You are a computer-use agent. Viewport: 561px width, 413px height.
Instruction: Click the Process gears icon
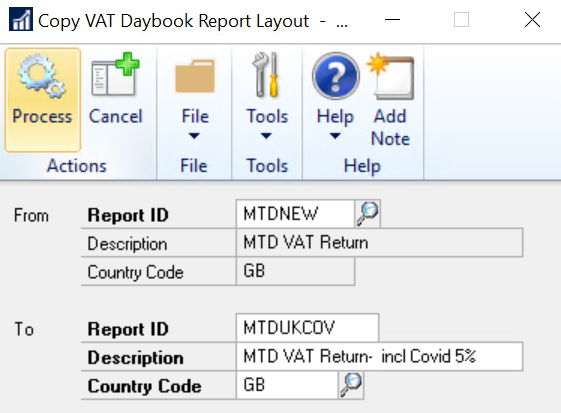coord(42,76)
